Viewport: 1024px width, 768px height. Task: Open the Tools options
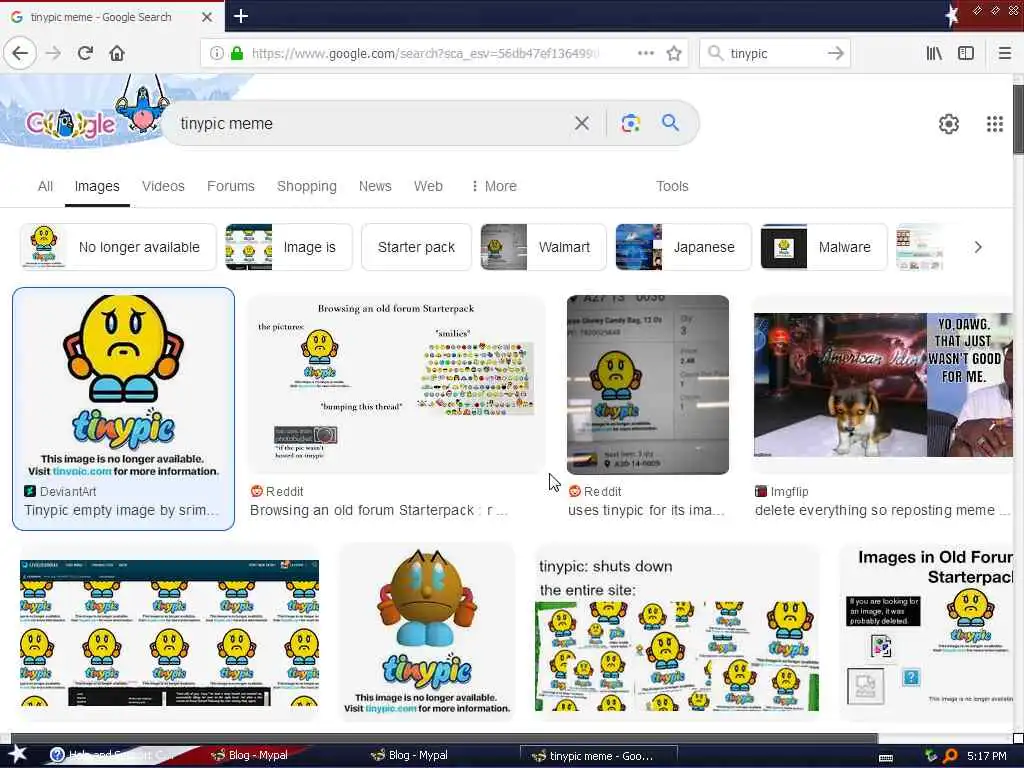672,186
